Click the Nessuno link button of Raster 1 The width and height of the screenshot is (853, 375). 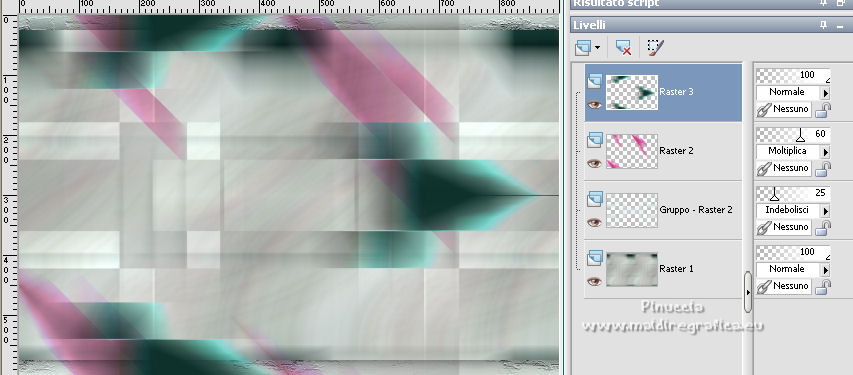784,286
